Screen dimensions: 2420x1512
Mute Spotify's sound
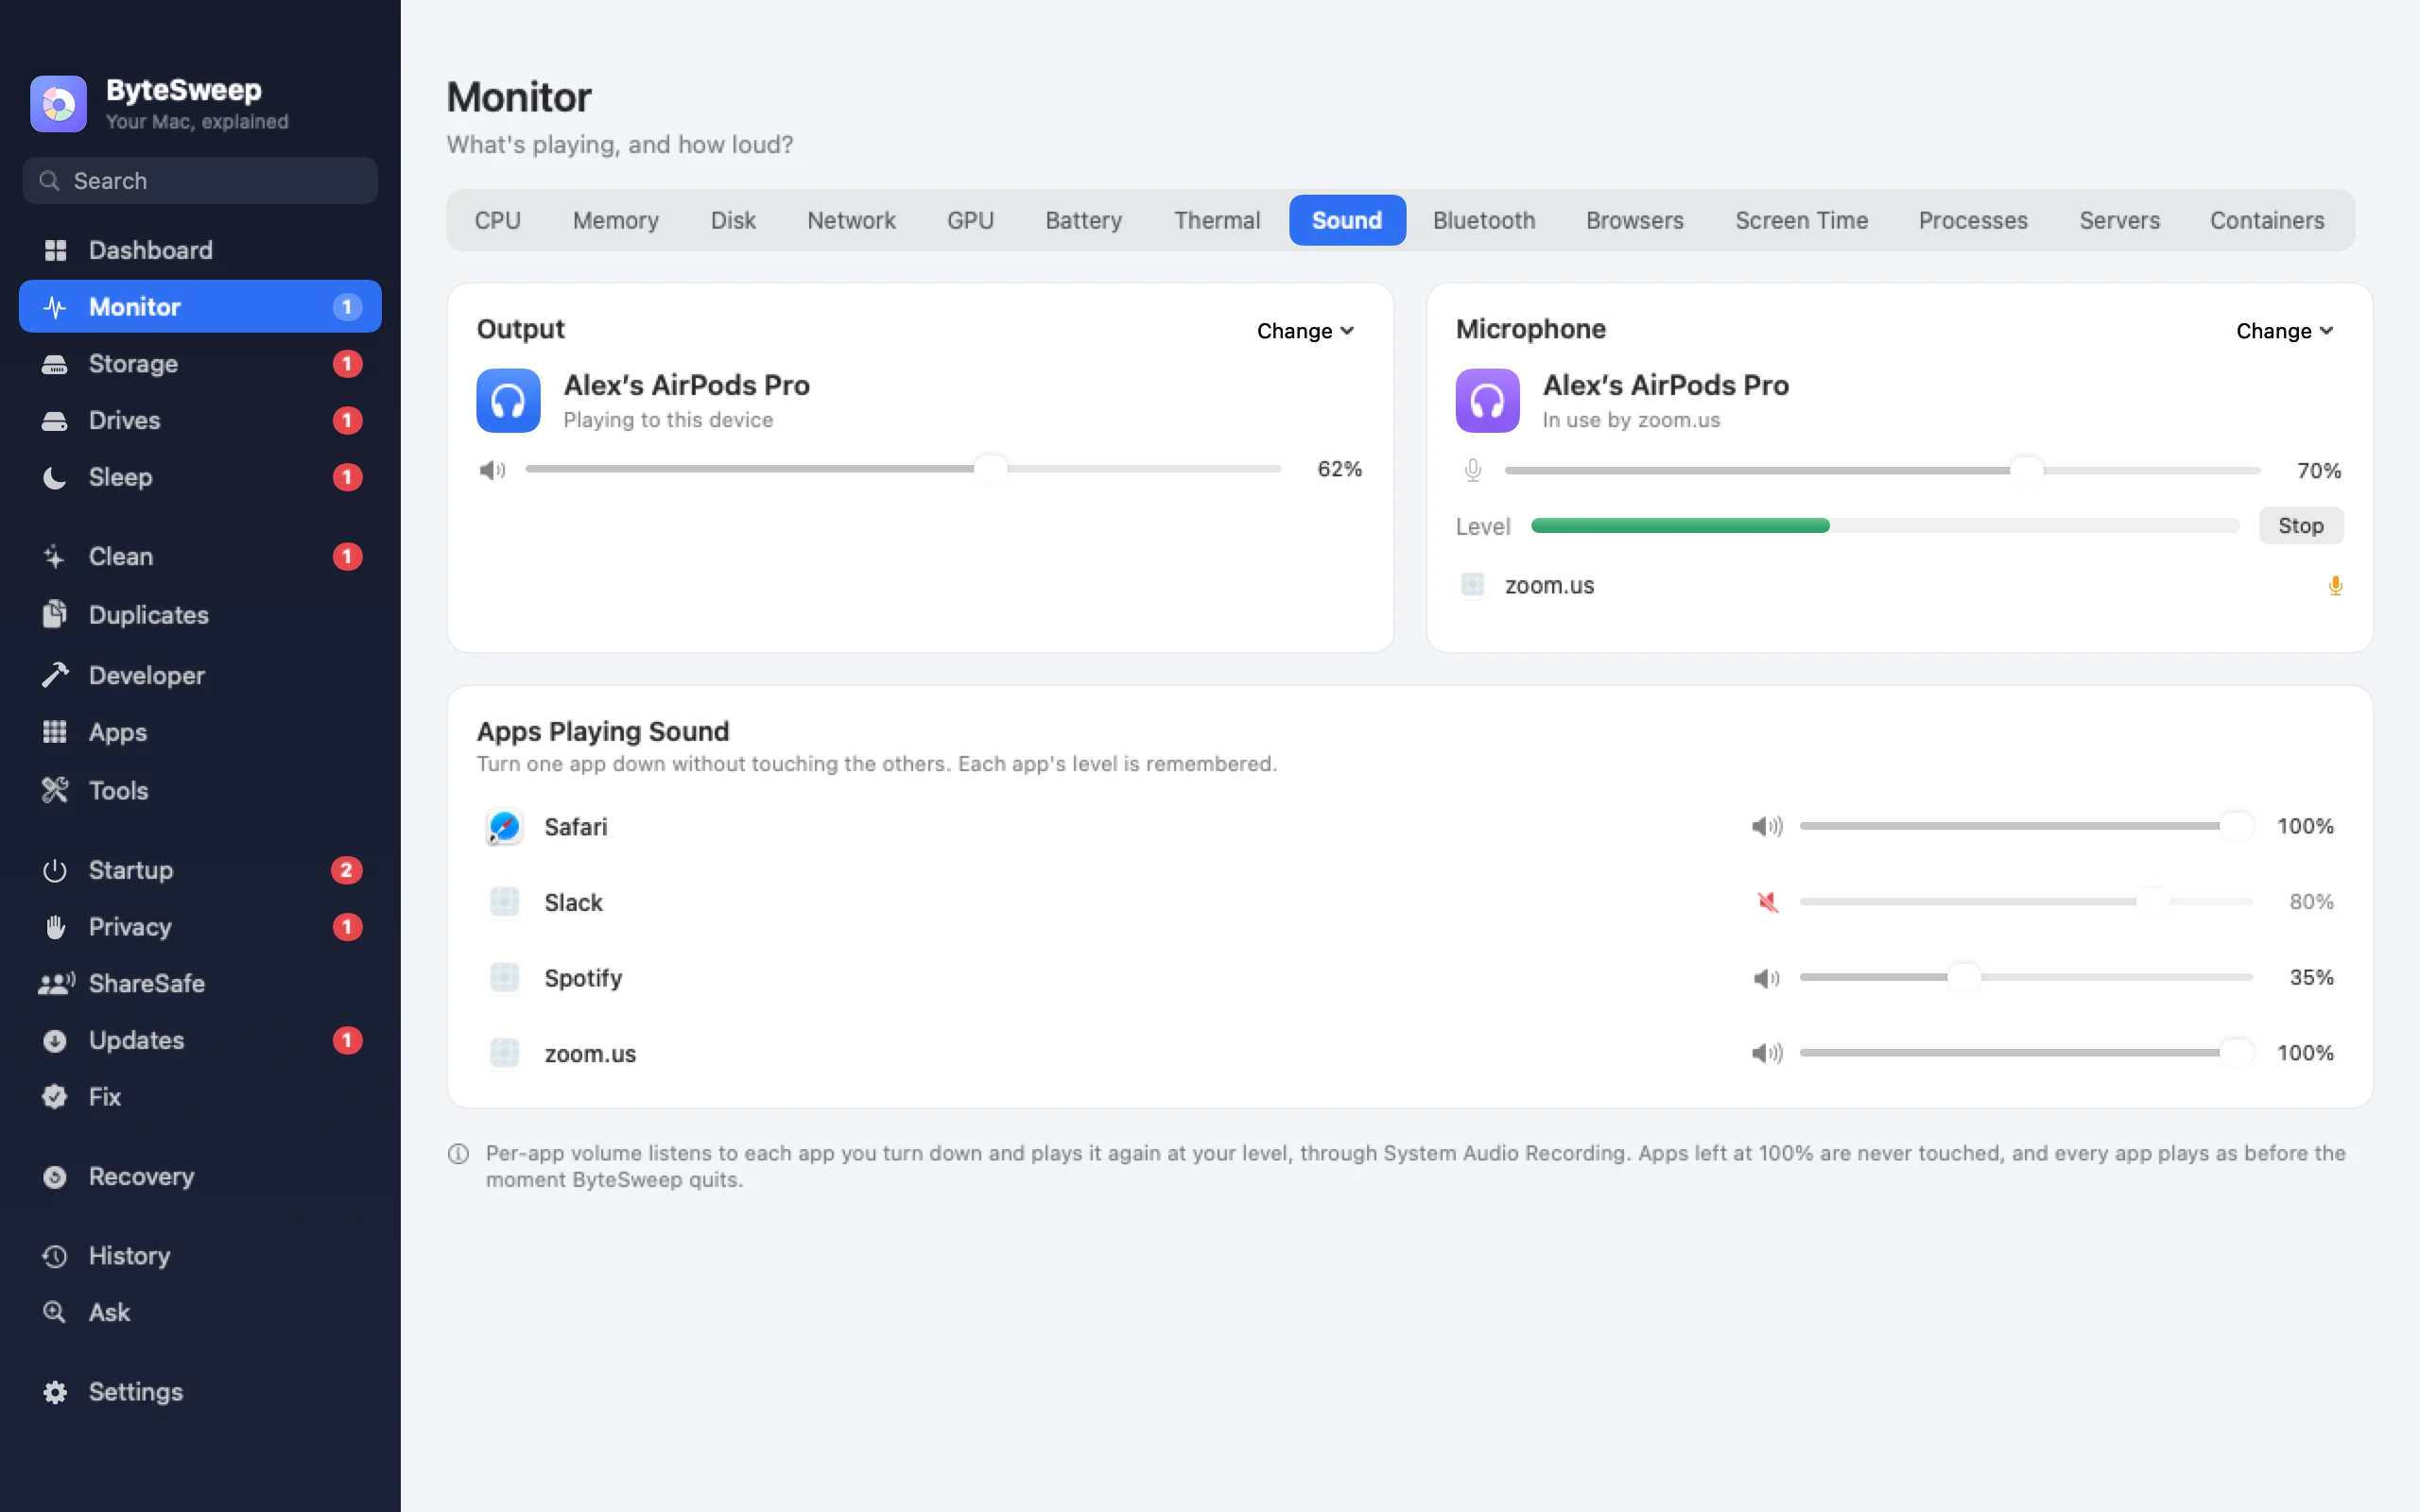click(1767, 977)
